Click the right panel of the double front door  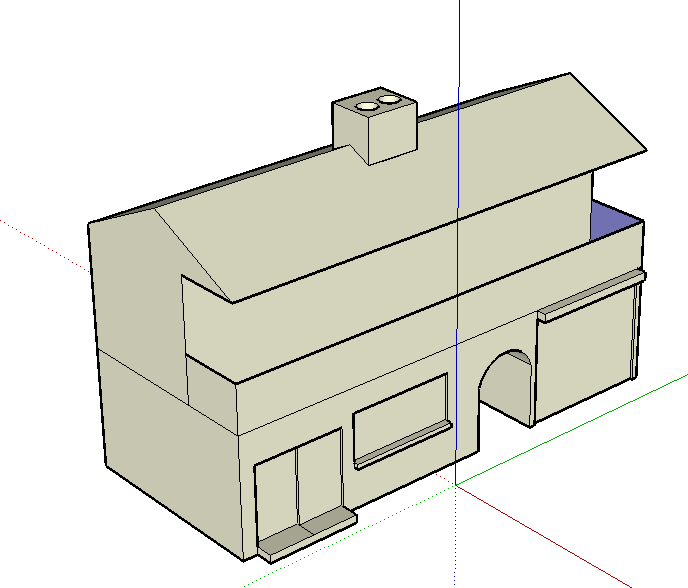click(x=320, y=476)
